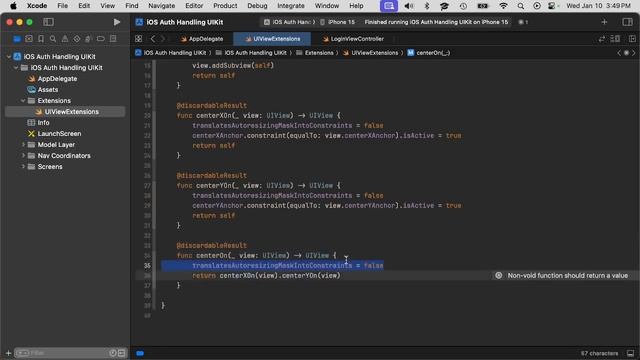Add an editor on the right
The height and width of the screenshot is (360, 640).
(632, 39)
